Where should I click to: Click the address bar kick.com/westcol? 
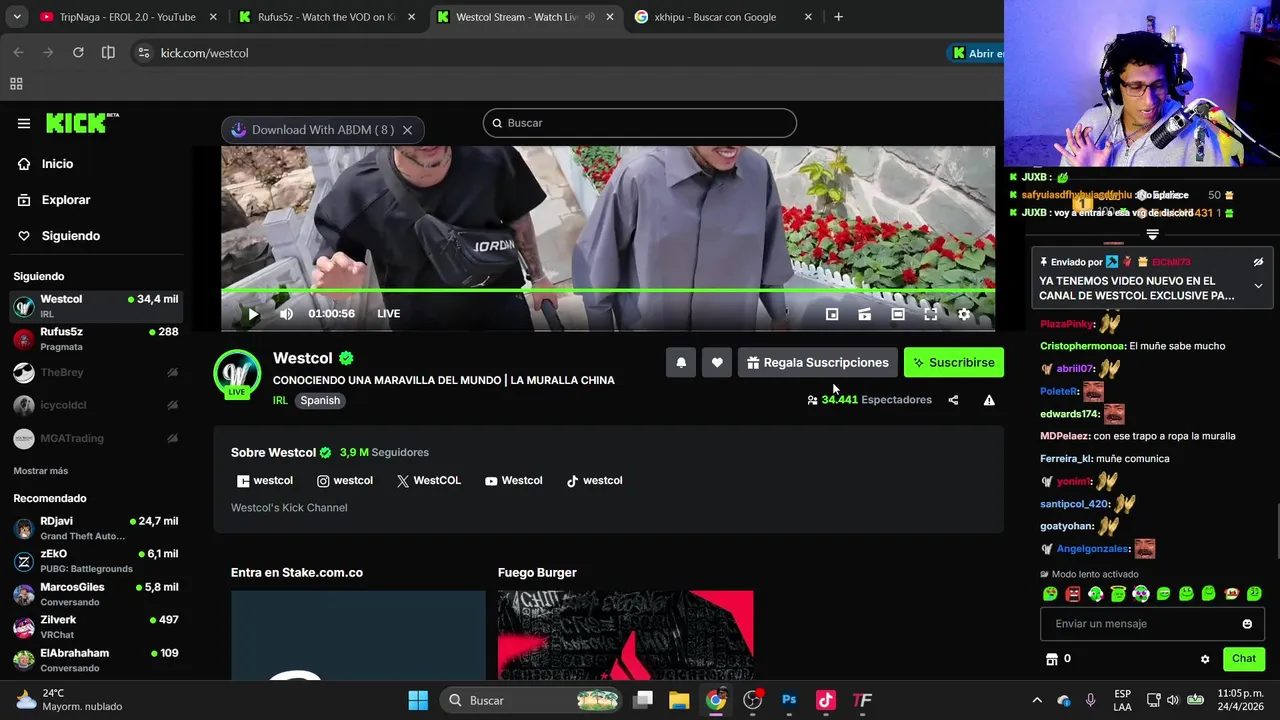(x=205, y=53)
